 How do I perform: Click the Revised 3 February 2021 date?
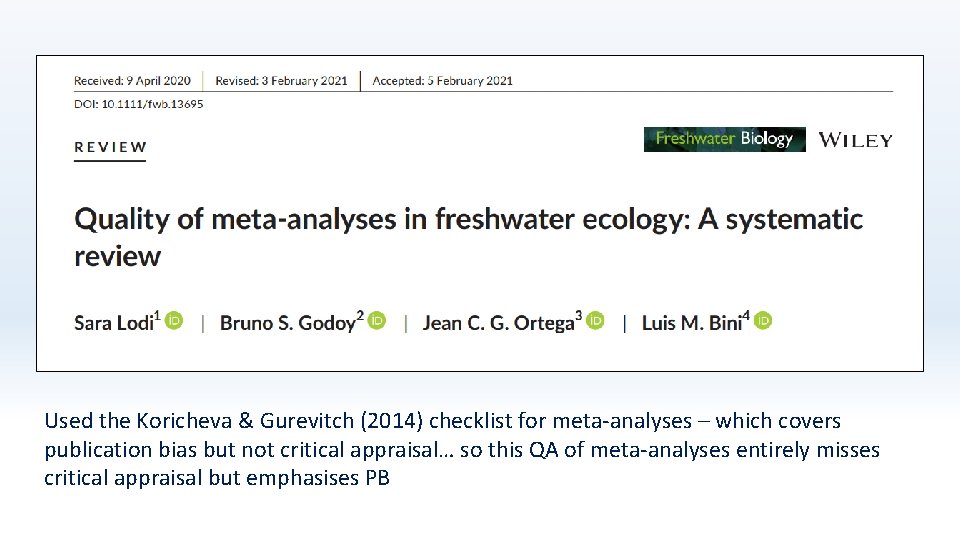click(x=283, y=80)
